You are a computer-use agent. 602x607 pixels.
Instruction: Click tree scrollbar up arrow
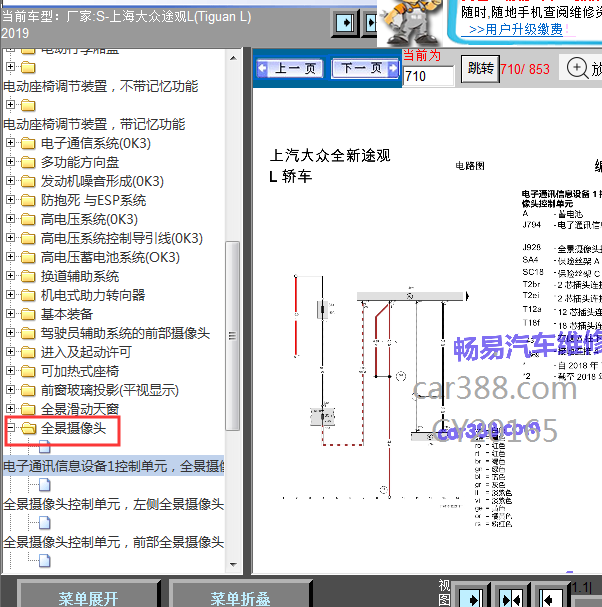coord(233,58)
